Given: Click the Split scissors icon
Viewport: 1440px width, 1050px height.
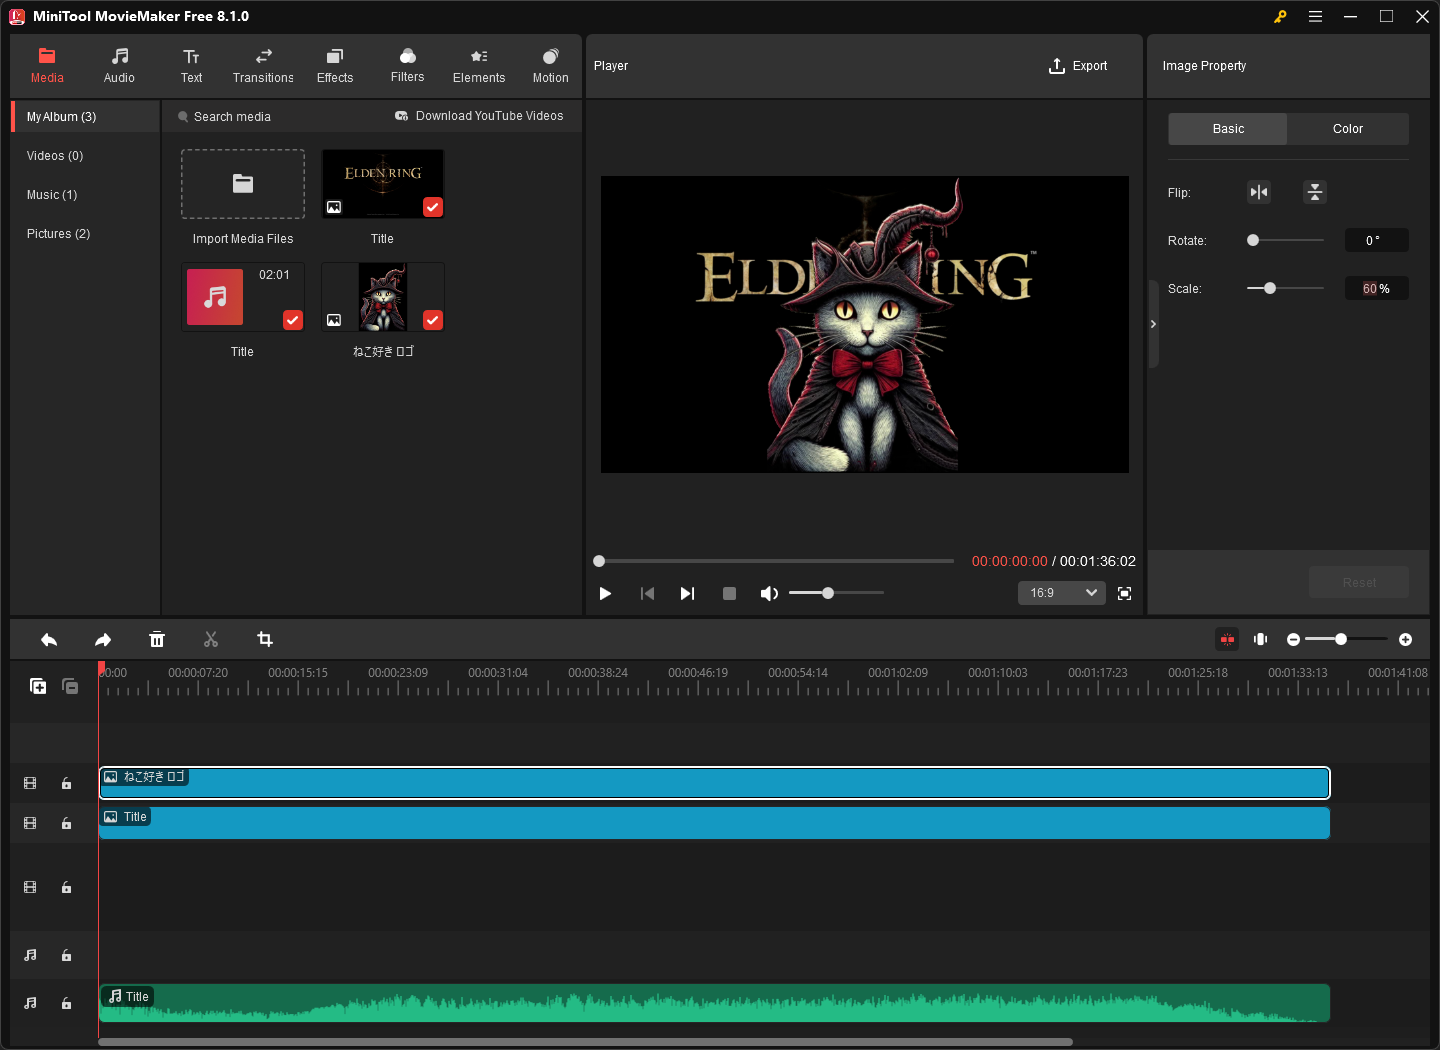Looking at the screenshot, I should click(211, 640).
